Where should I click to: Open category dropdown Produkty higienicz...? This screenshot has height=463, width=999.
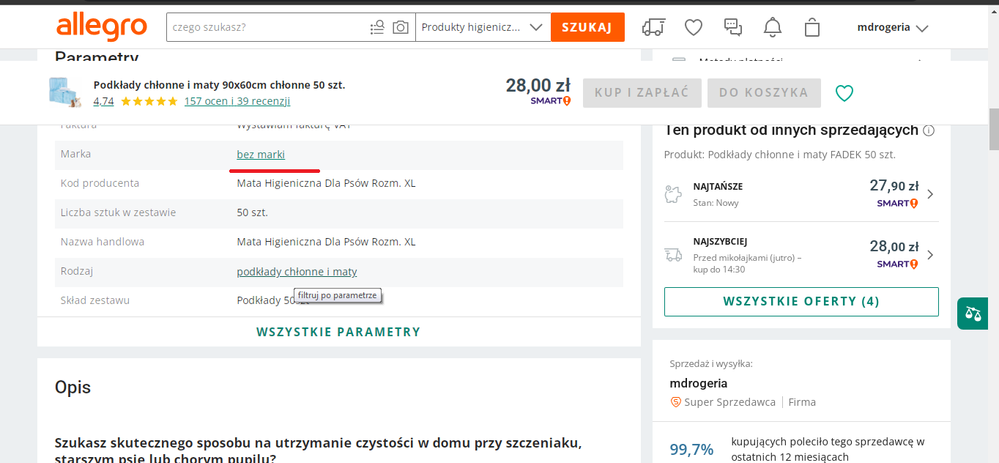(x=483, y=27)
